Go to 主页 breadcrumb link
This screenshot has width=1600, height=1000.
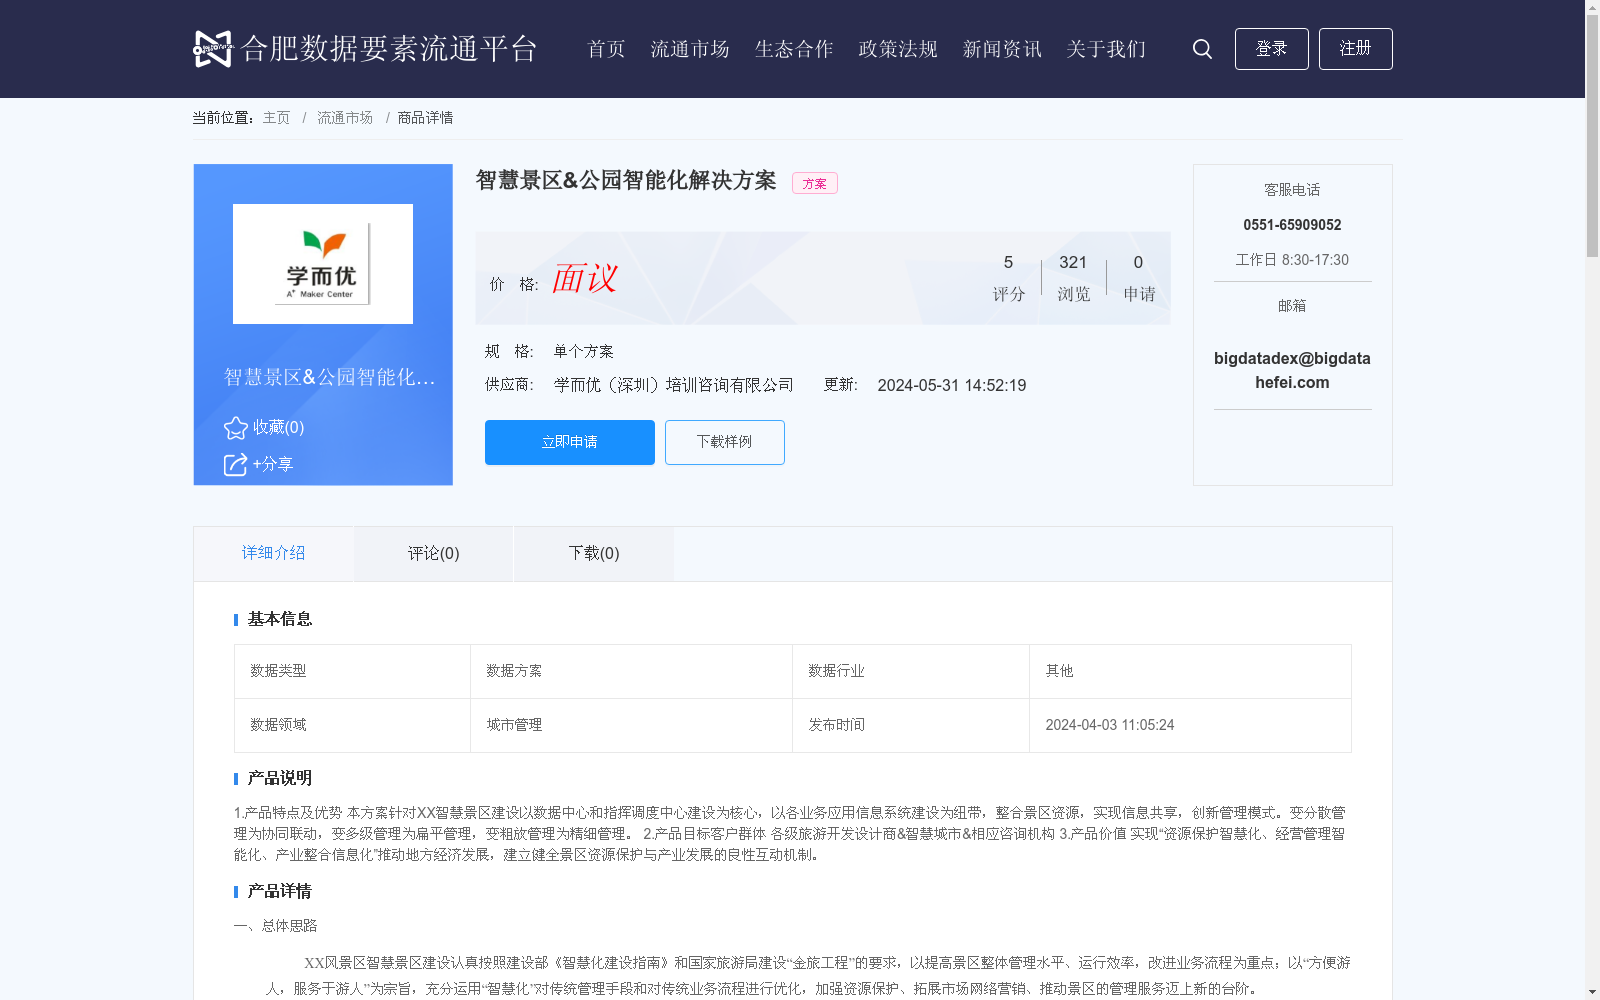coord(276,118)
